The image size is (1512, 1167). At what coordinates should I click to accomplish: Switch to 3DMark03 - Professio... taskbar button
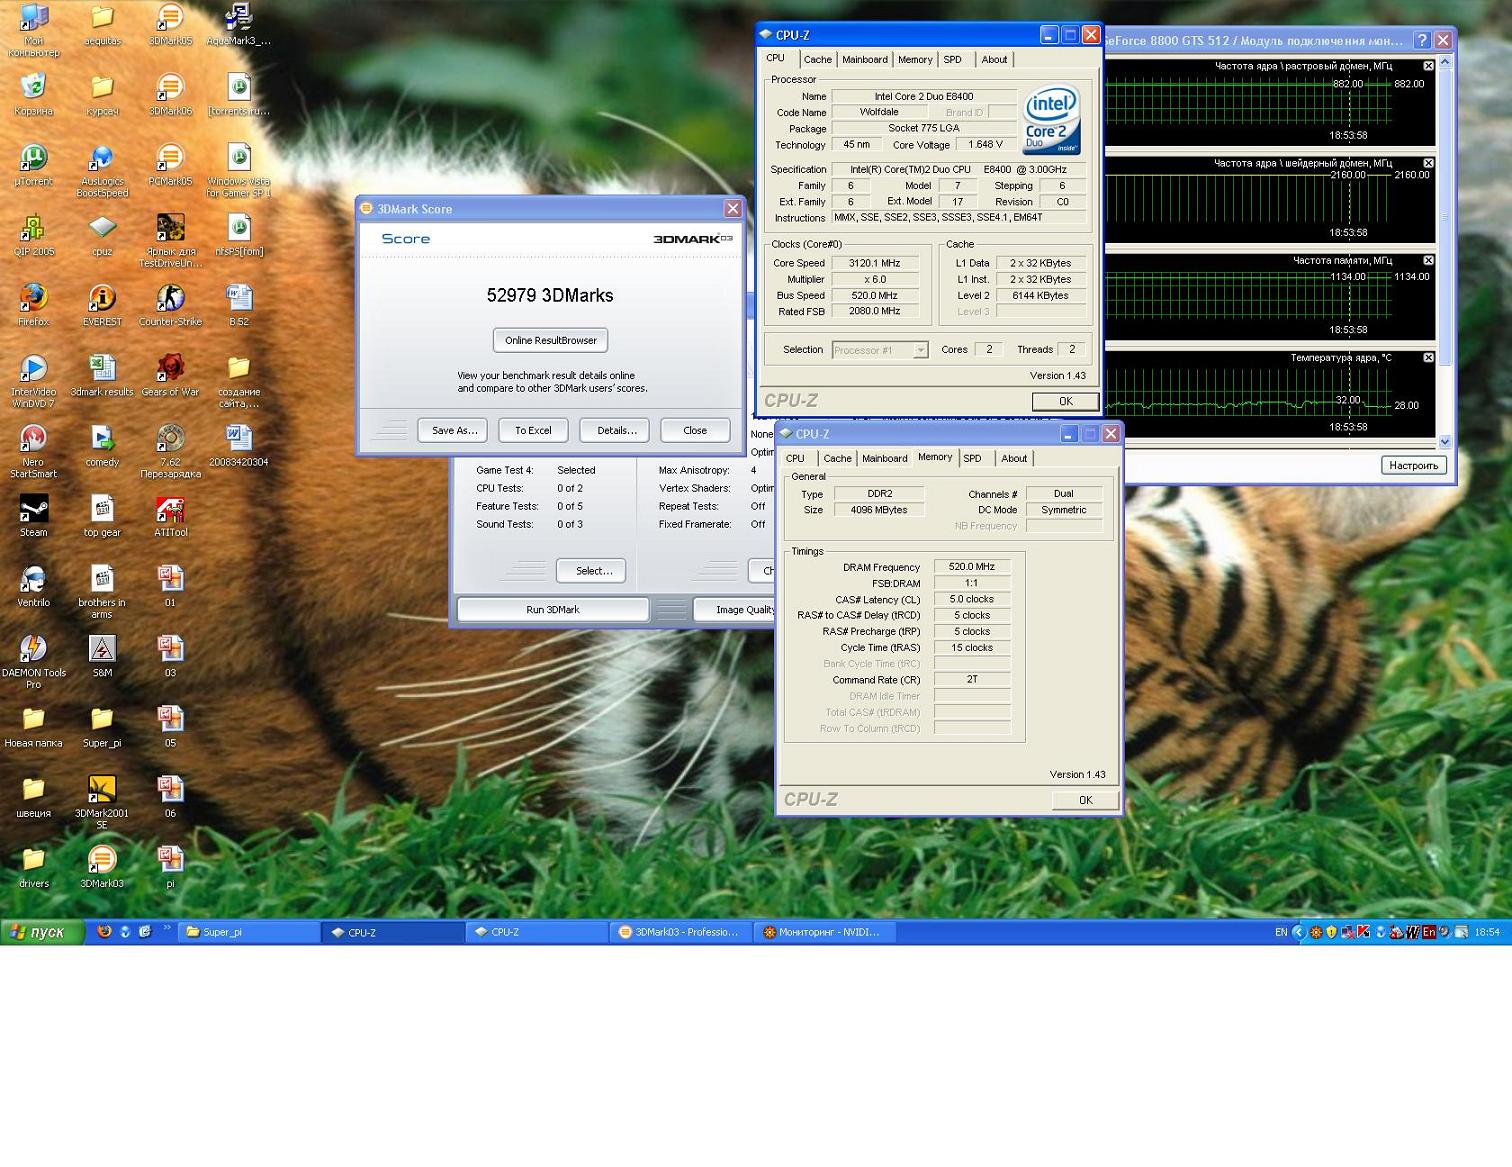coord(680,932)
